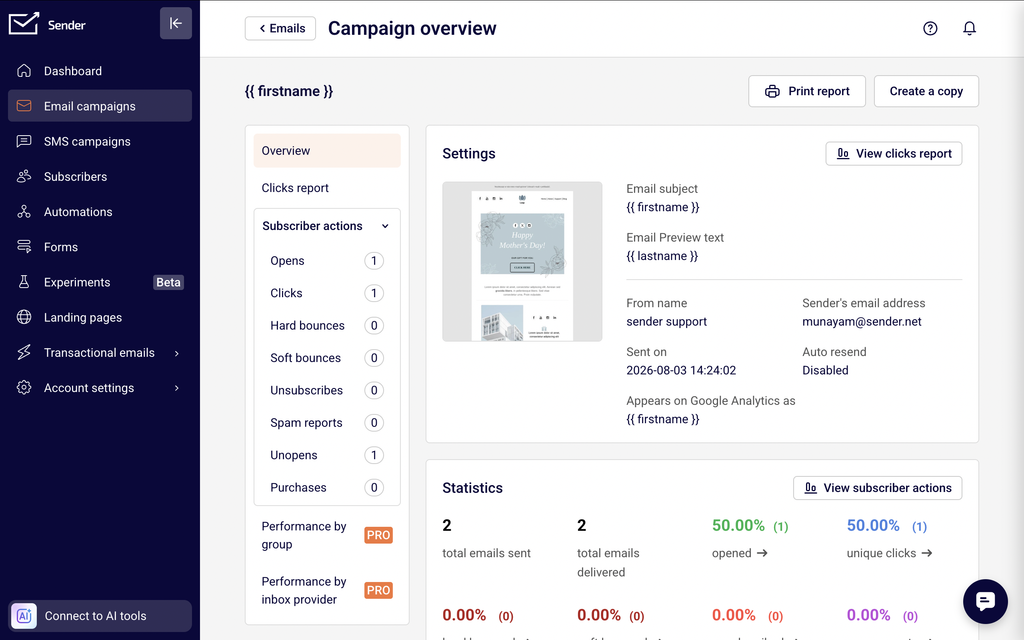Go back to Emails

coord(280,28)
